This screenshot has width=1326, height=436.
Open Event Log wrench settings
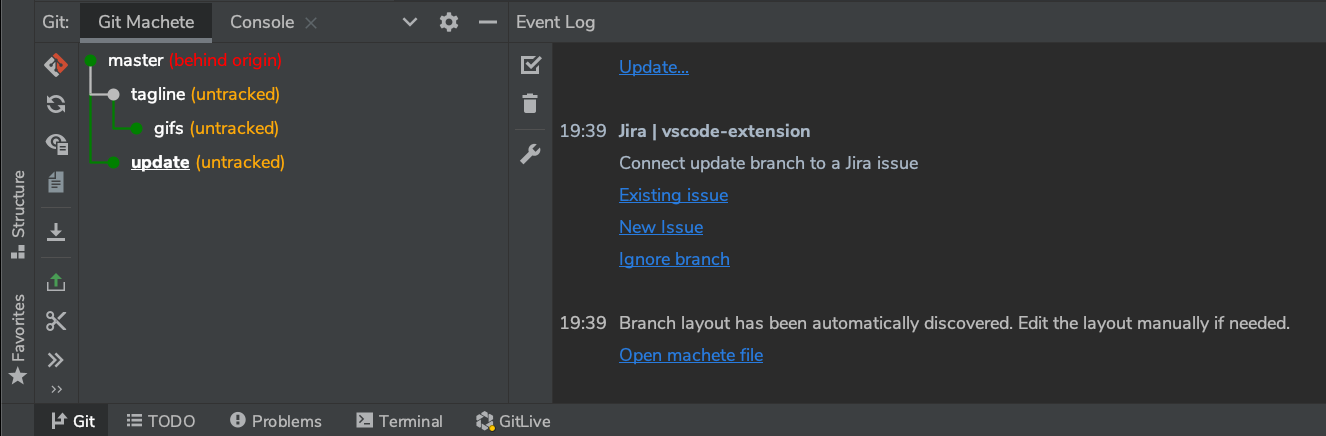pyautogui.click(x=531, y=154)
